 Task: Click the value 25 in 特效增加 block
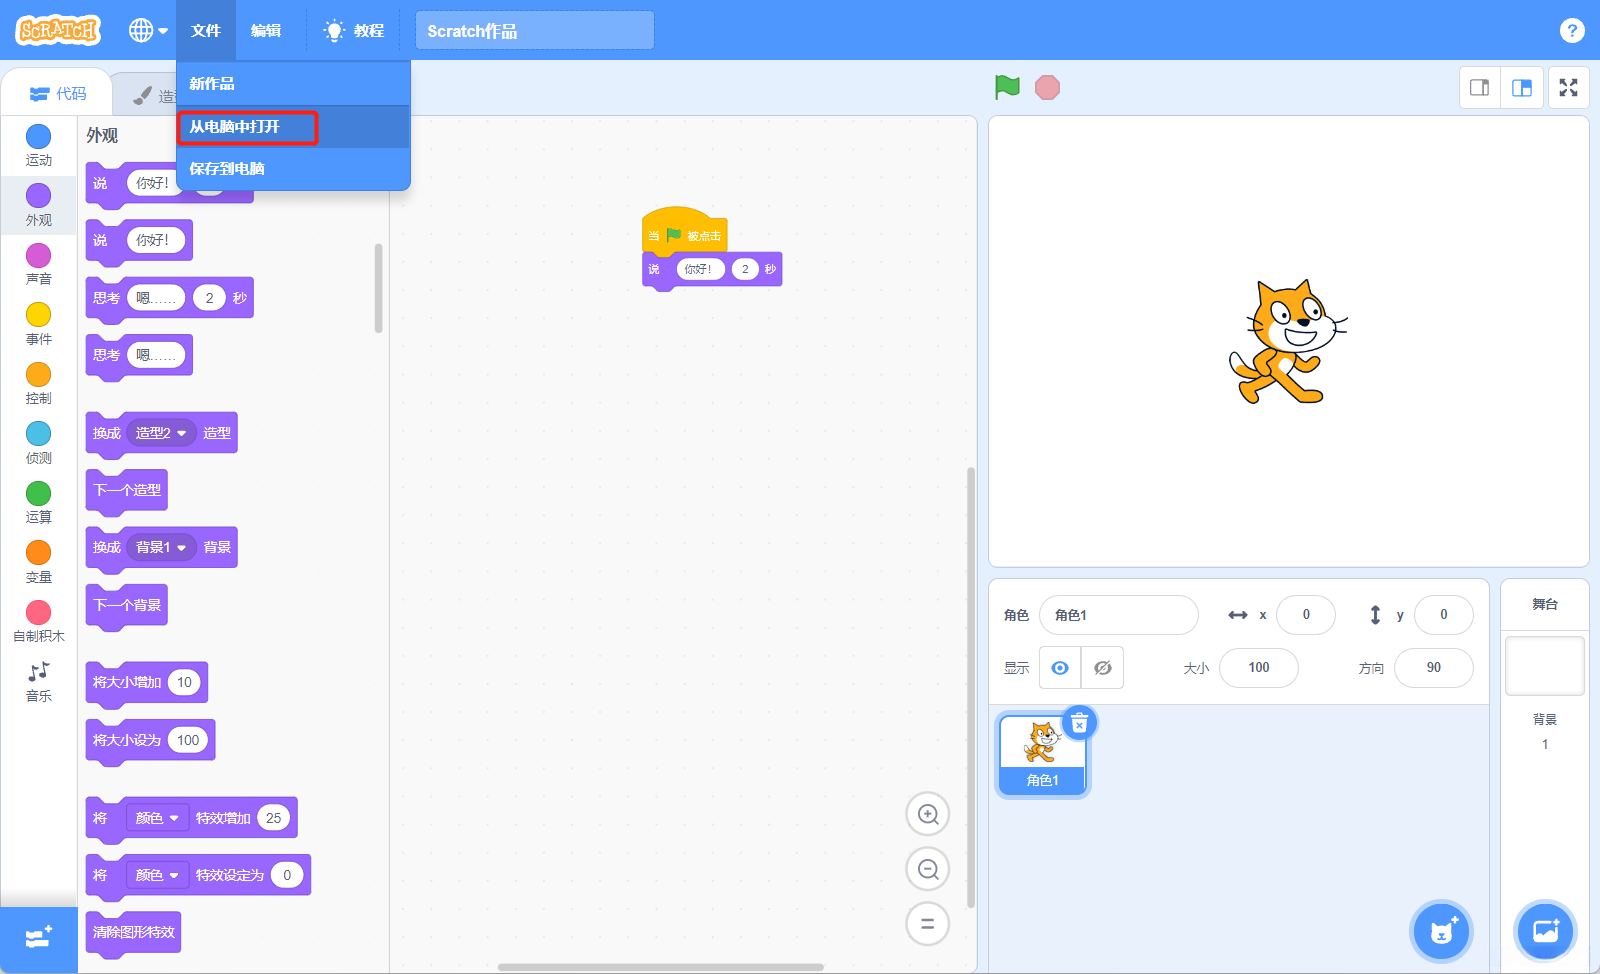pos(274,818)
